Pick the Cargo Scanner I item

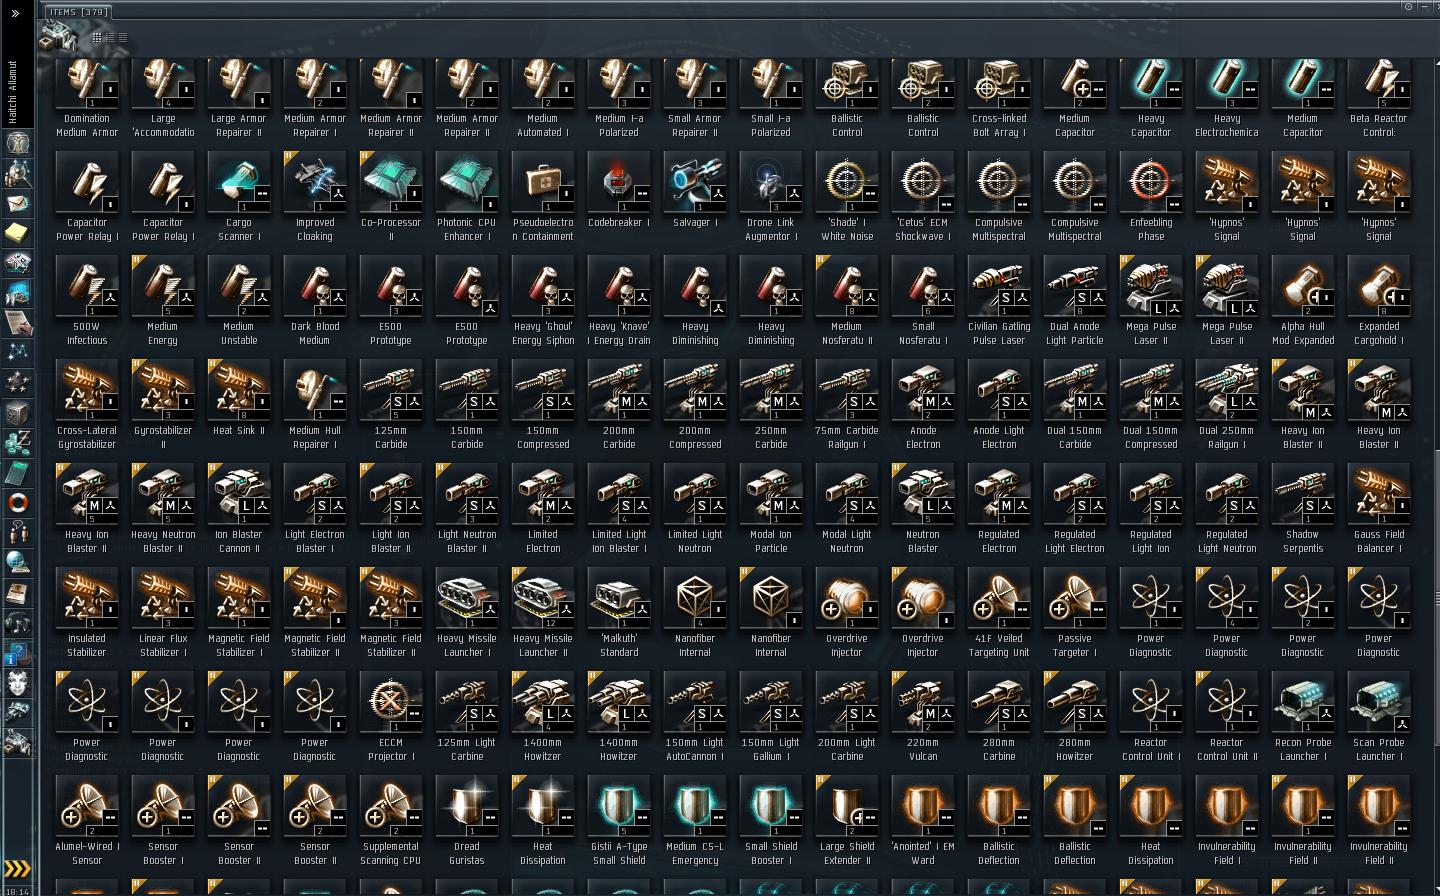pyautogui.click(x=238, y=197)
